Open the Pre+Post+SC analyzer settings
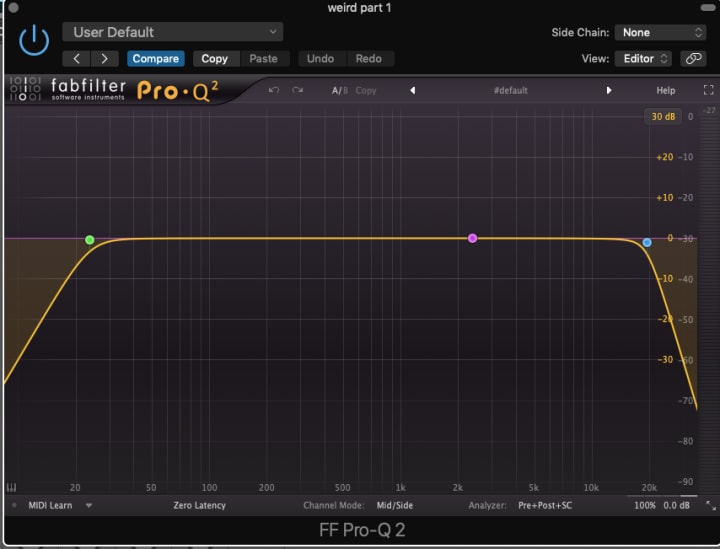The height and width of the screenshot is (549, 720). point(545,505)
